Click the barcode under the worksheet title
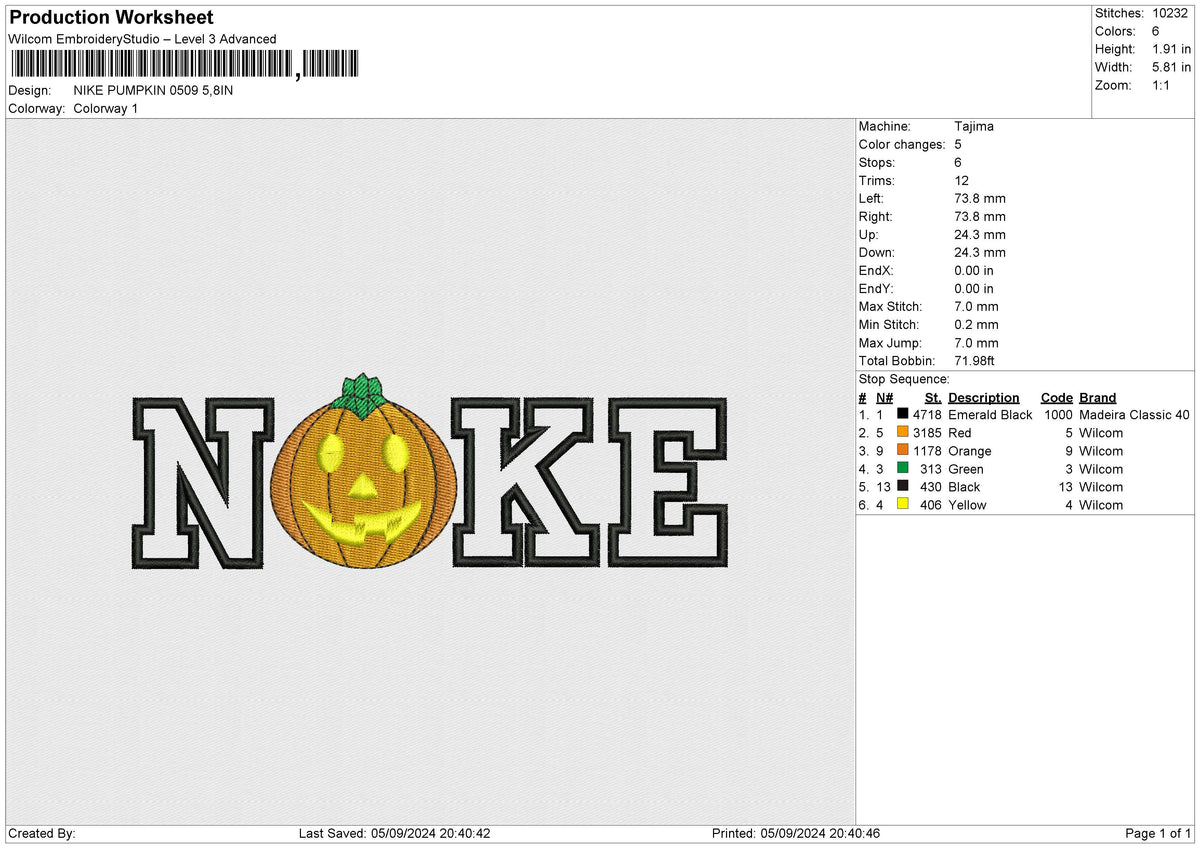1200x848 pixels. pos(184,64)
